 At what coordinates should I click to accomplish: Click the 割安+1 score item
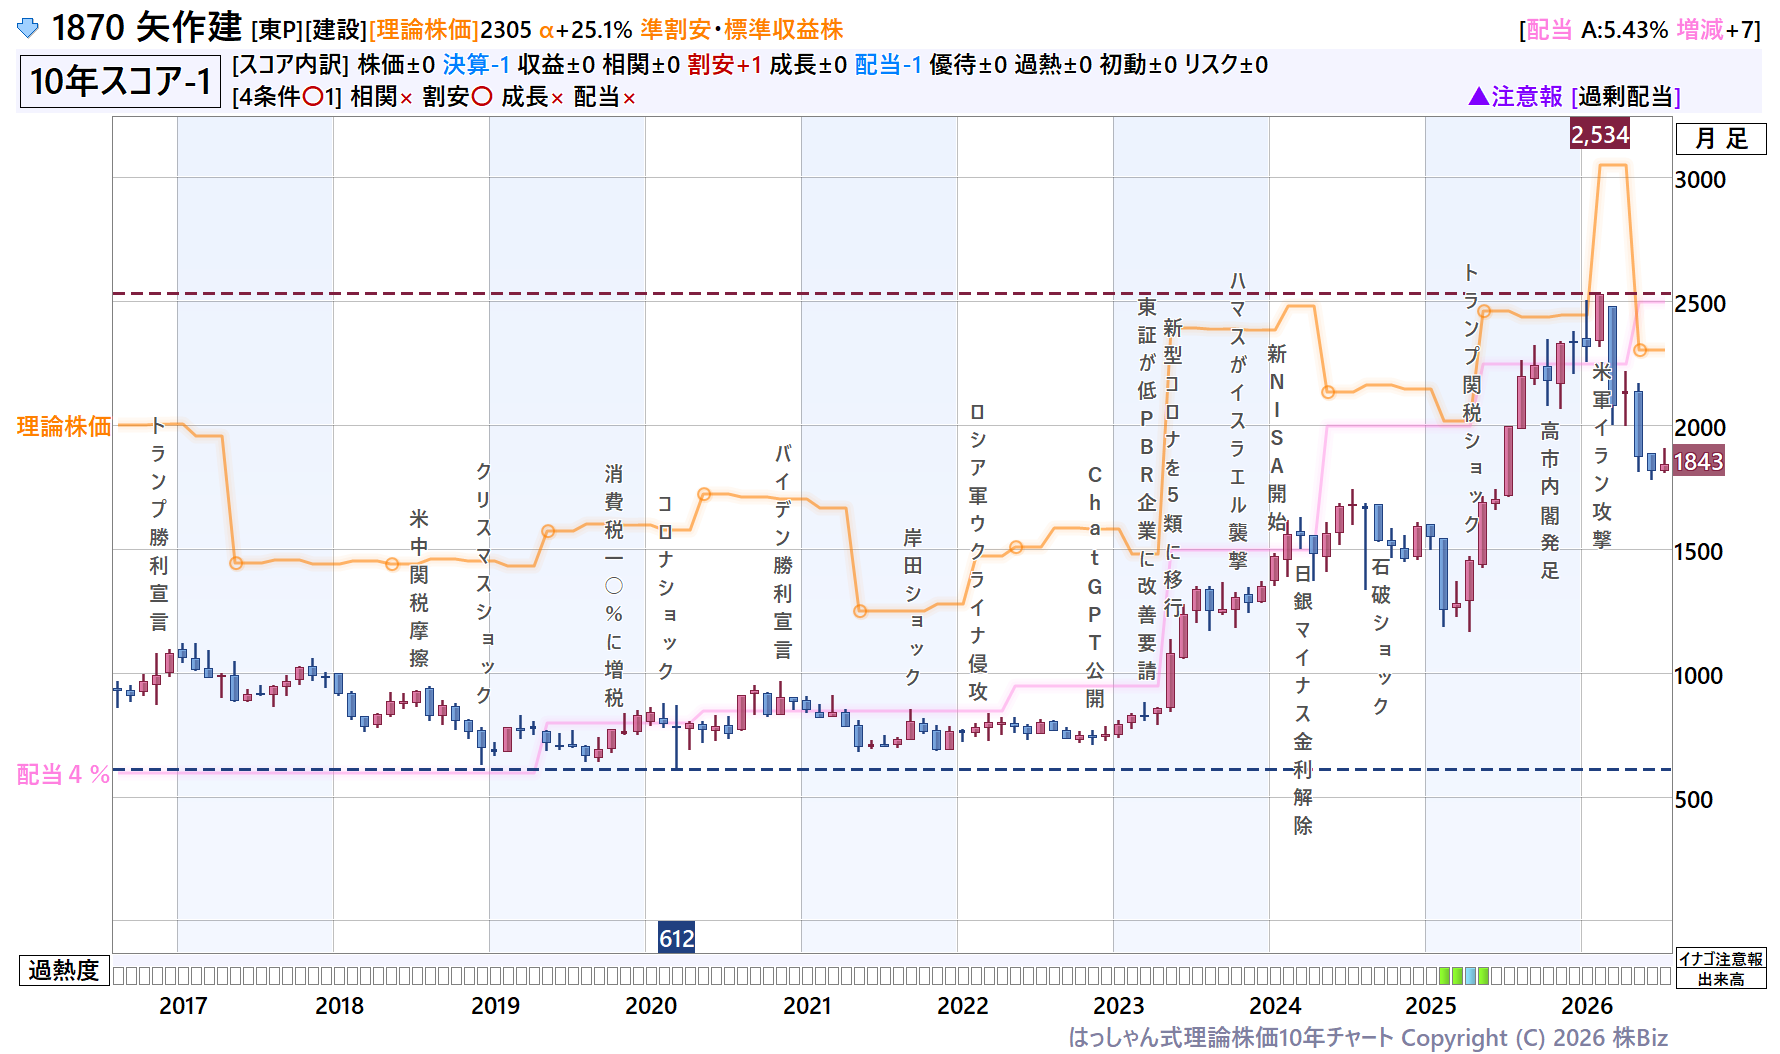click(724, 65)
